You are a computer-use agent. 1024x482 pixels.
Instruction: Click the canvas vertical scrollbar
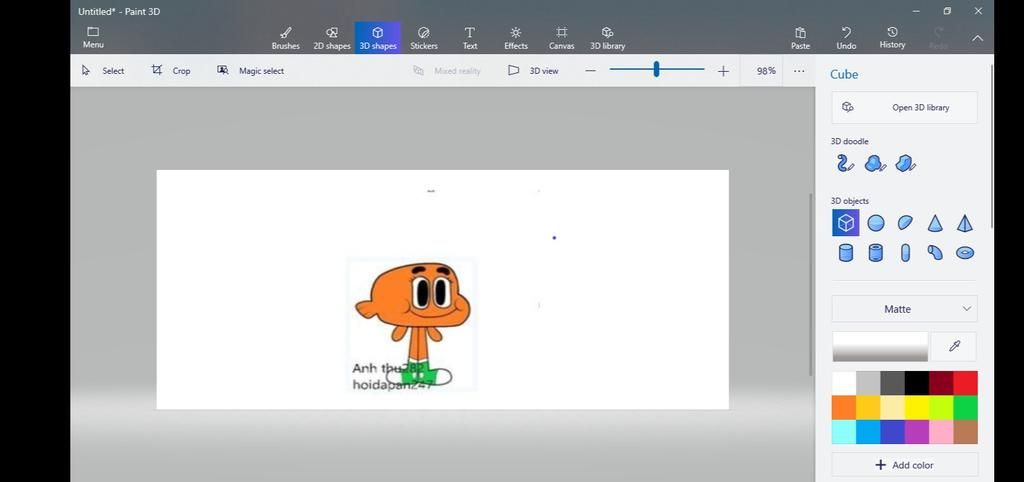coord(811,284)
